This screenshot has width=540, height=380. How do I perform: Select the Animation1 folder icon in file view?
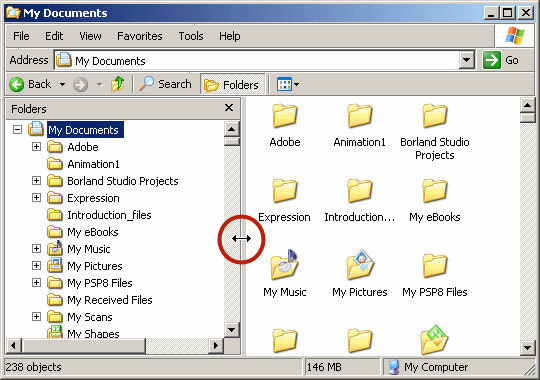(360, 116)
